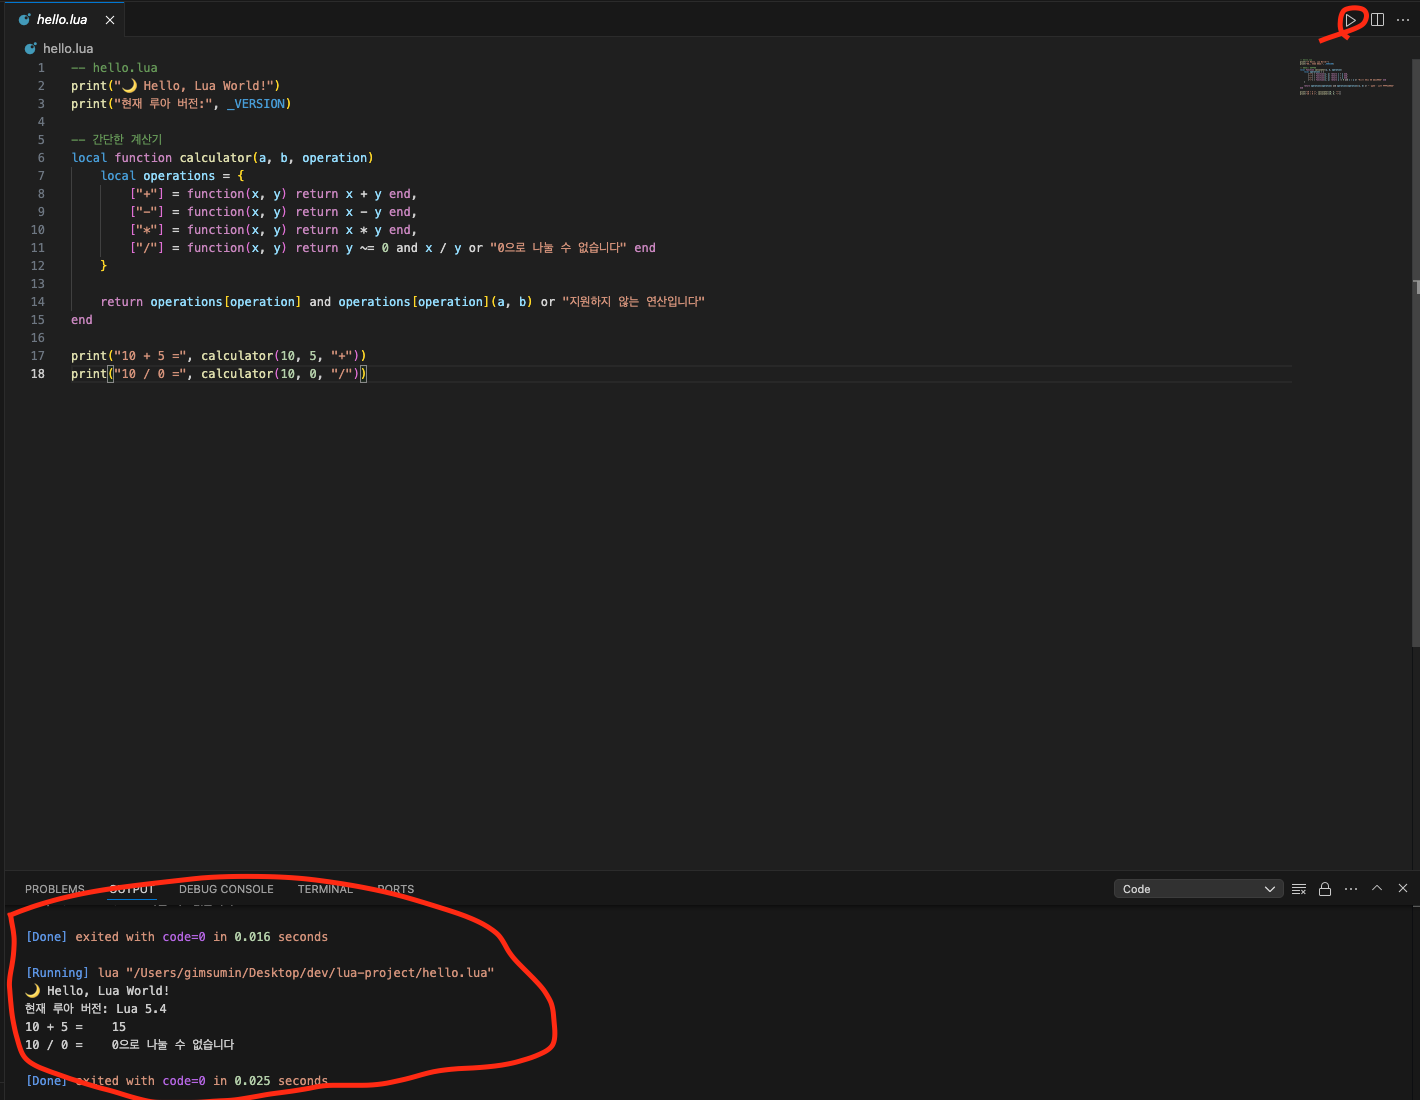Image resolution: width=1420 pixels, height=1100 pixels.
Task: Click the ["+"] key on line 8
Action: click(x=147, y=194)
